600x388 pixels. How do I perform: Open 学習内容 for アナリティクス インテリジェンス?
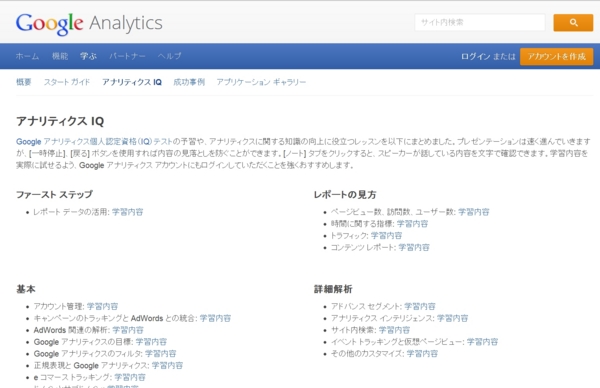click(452, 318)
